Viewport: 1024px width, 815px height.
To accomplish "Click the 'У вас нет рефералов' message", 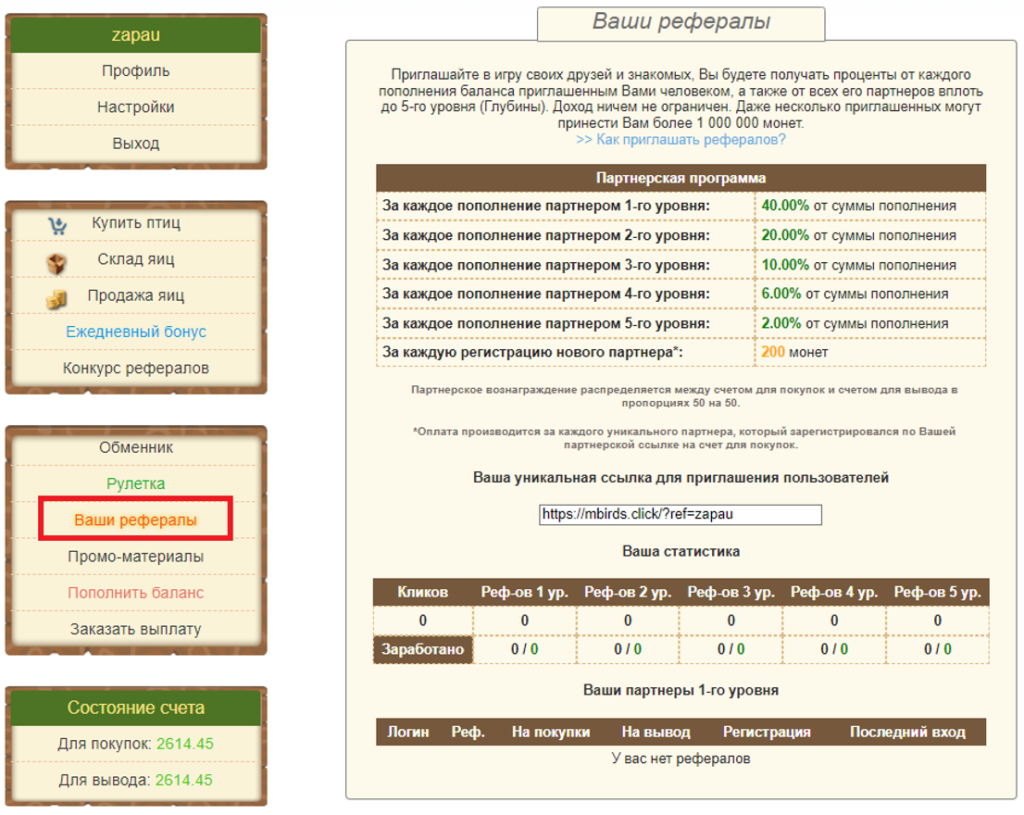I will point(680,759).
